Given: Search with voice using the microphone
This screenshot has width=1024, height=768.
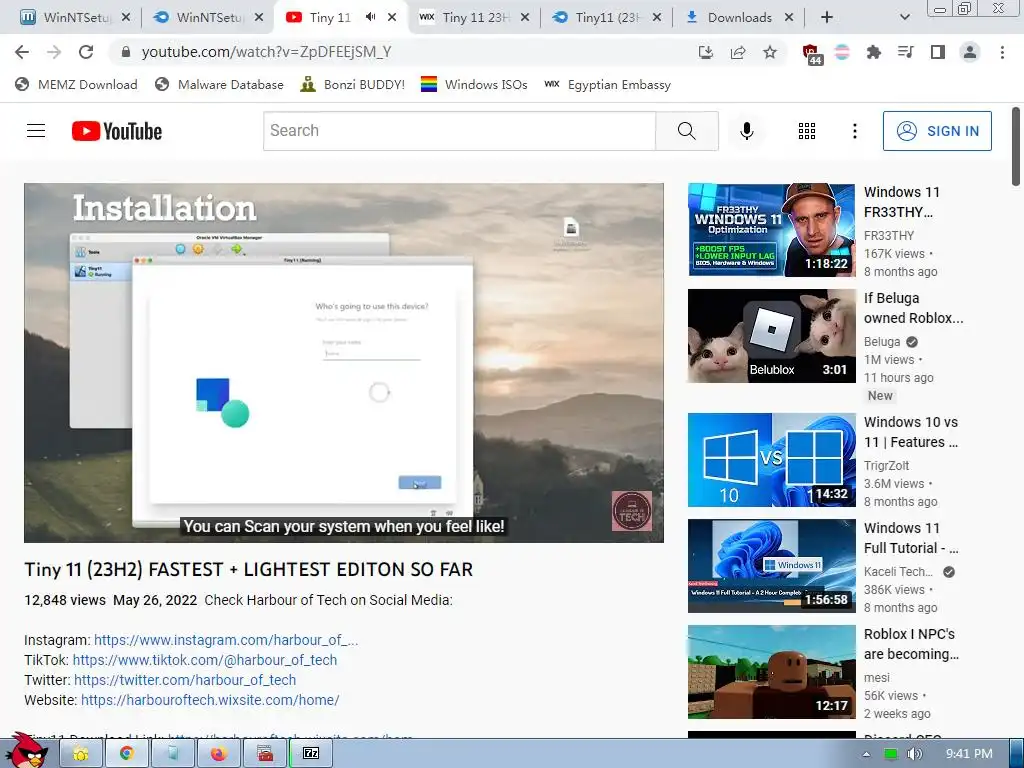Looking at the screenshot, I should (x=746, y=131).
